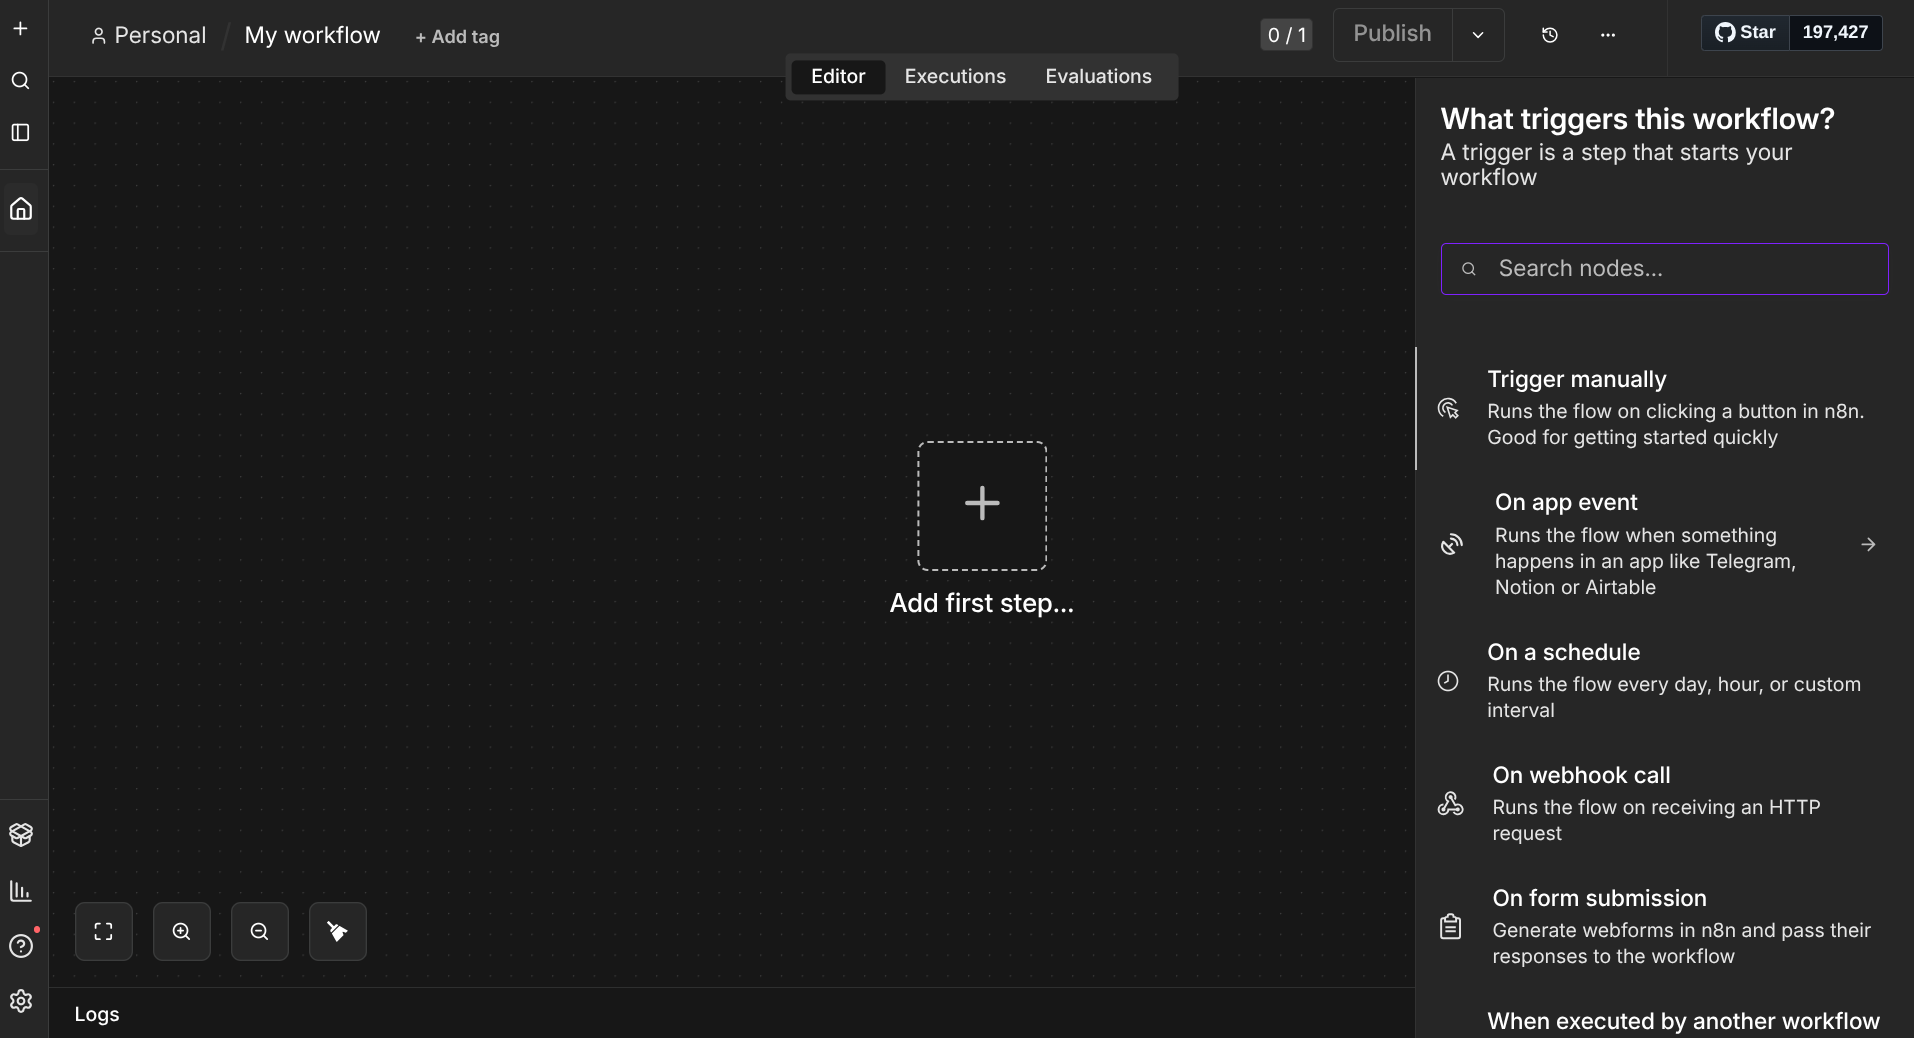Click the On app event signal icon
The height and width of the screenshot is (1038, 1914).
tap(1452, 544)
